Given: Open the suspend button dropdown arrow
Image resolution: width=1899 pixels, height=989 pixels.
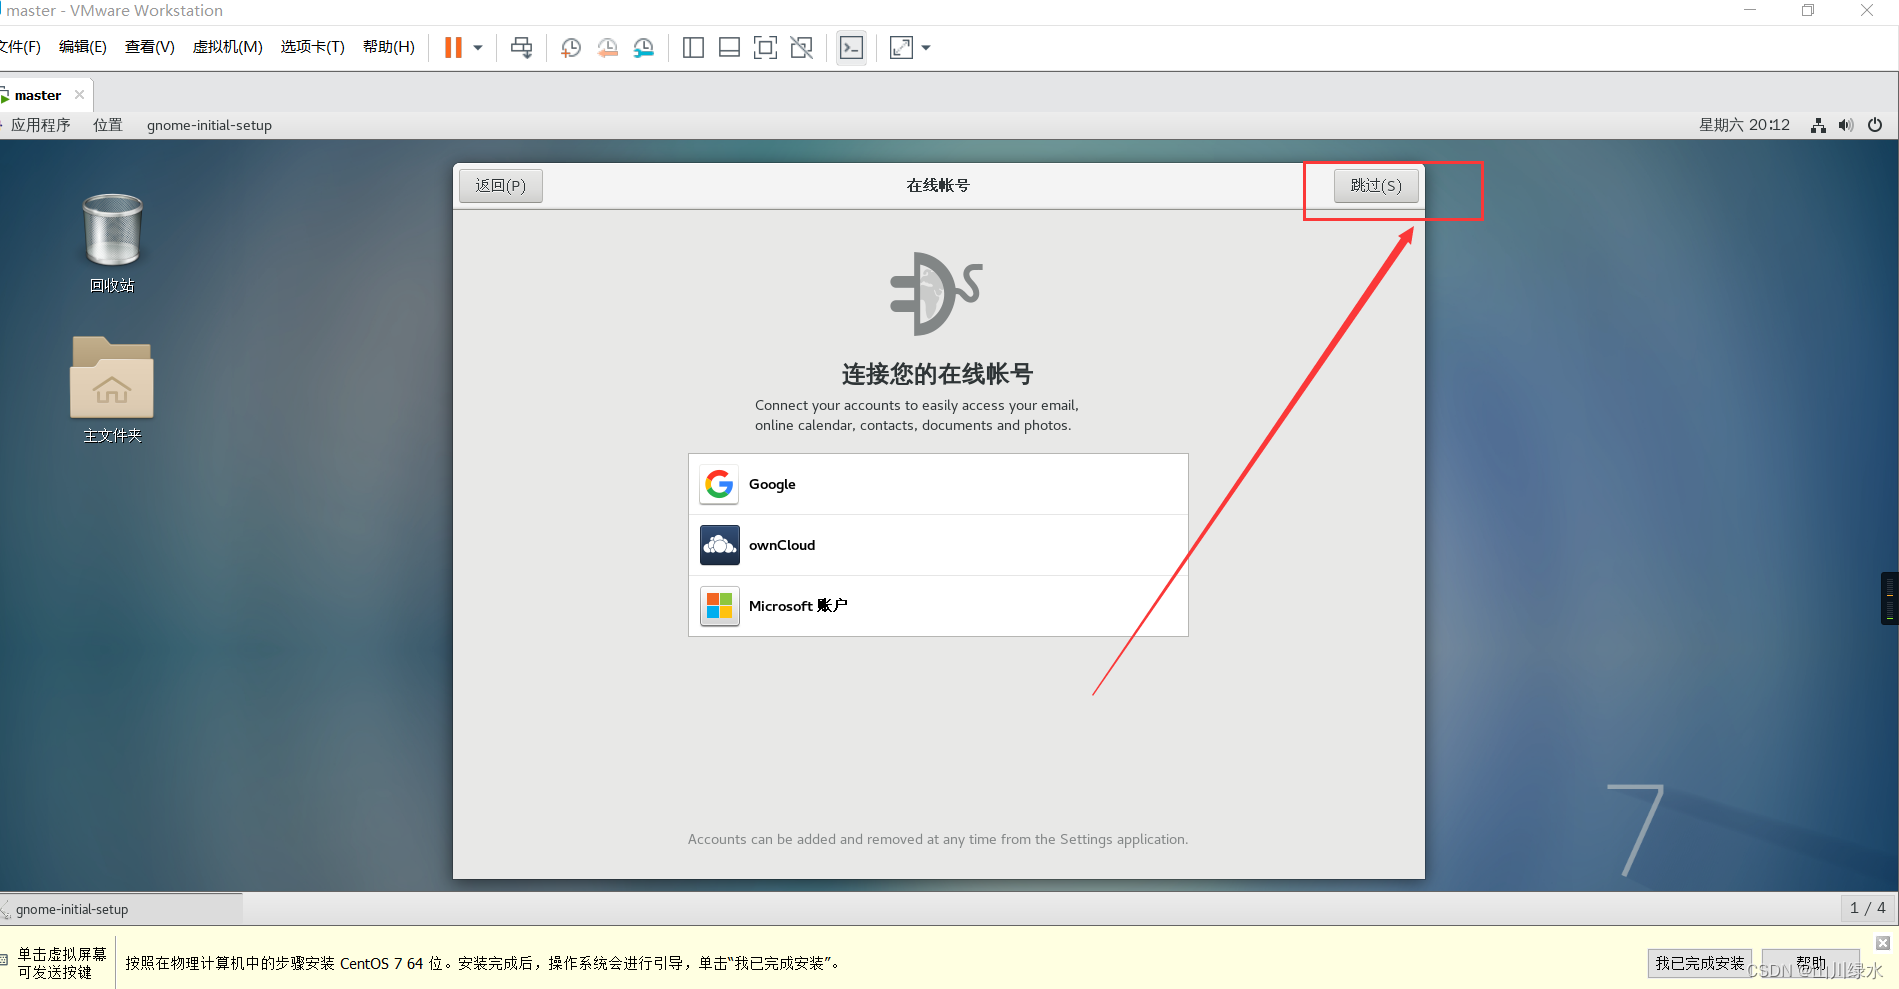Looking at the screenshot, I should 477,47.
